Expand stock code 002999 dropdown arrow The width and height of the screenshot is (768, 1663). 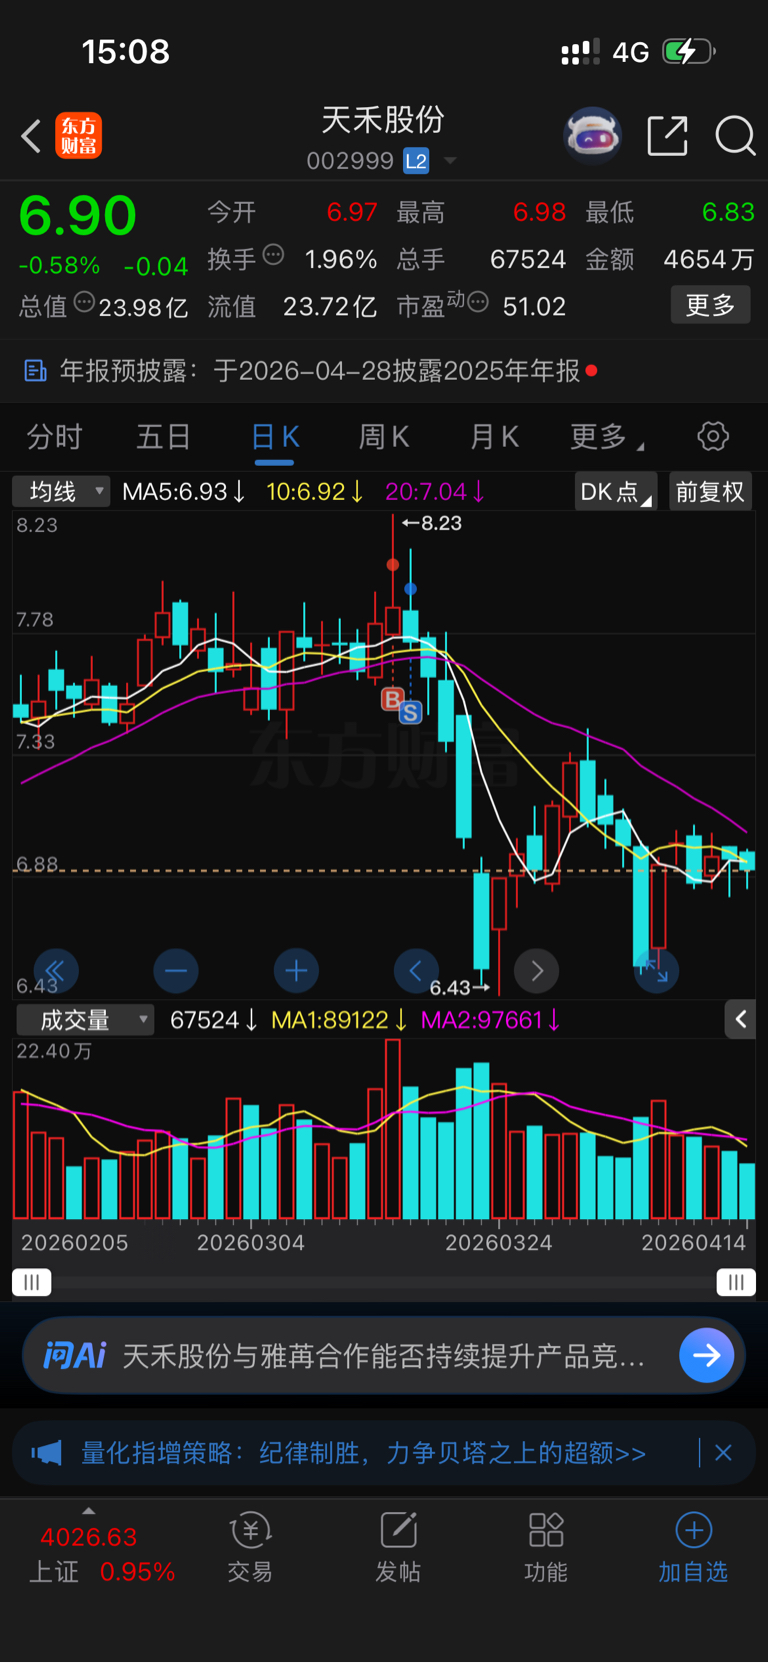tap(450, 161)
